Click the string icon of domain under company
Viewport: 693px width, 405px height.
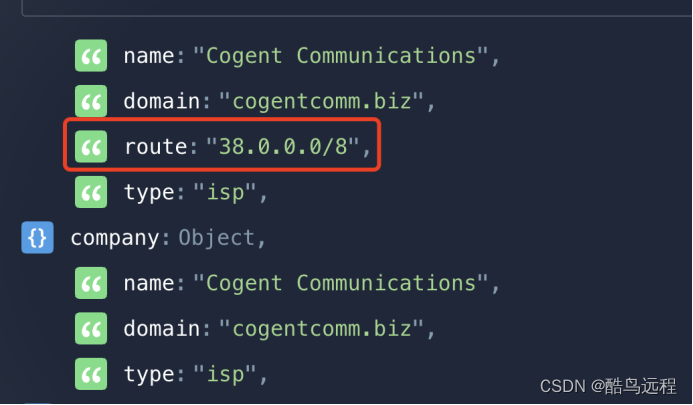pos(91,329)
